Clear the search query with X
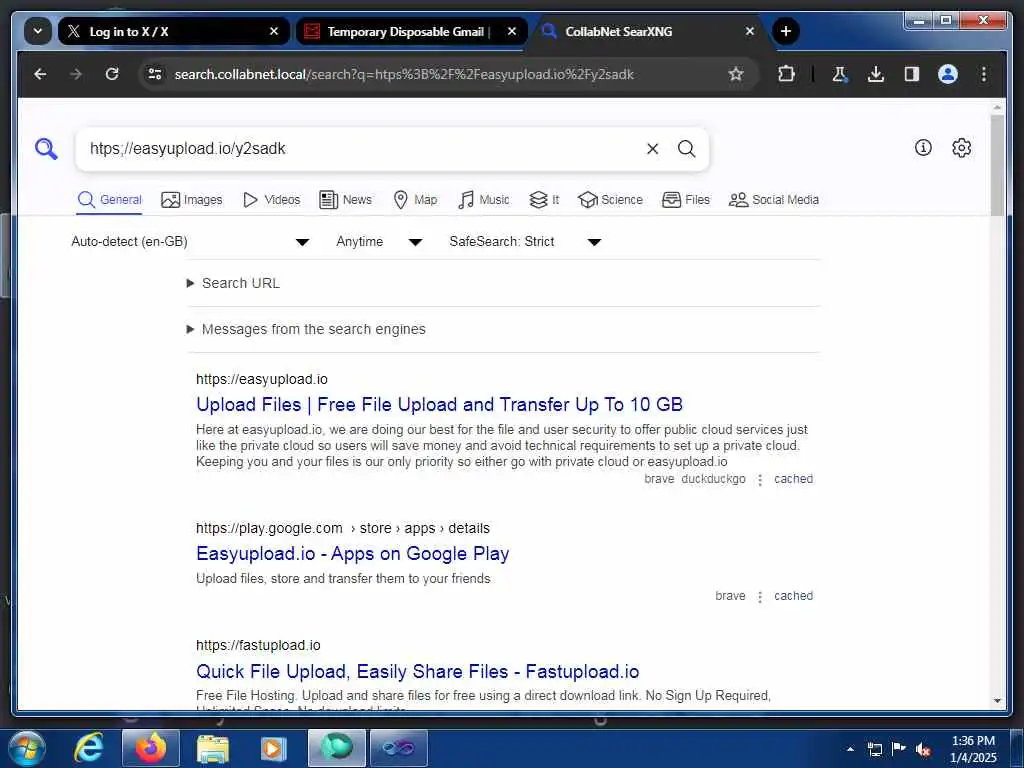 click(x=652, y=149)
